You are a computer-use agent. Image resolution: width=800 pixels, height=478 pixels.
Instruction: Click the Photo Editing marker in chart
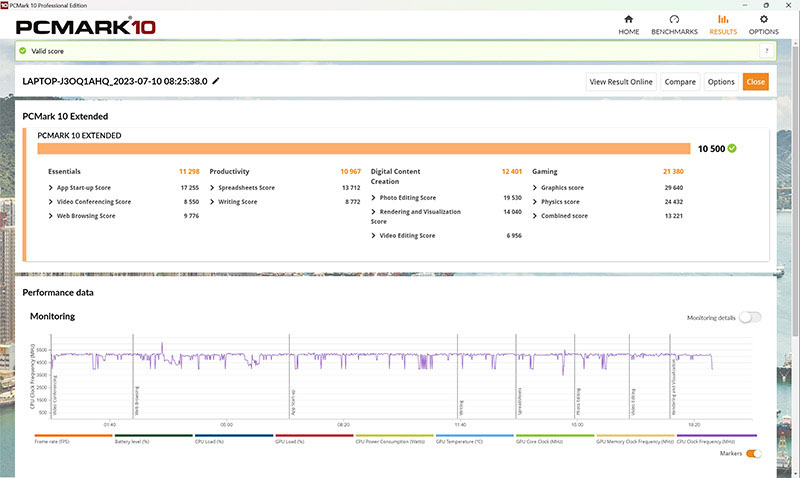coord(579,401)
